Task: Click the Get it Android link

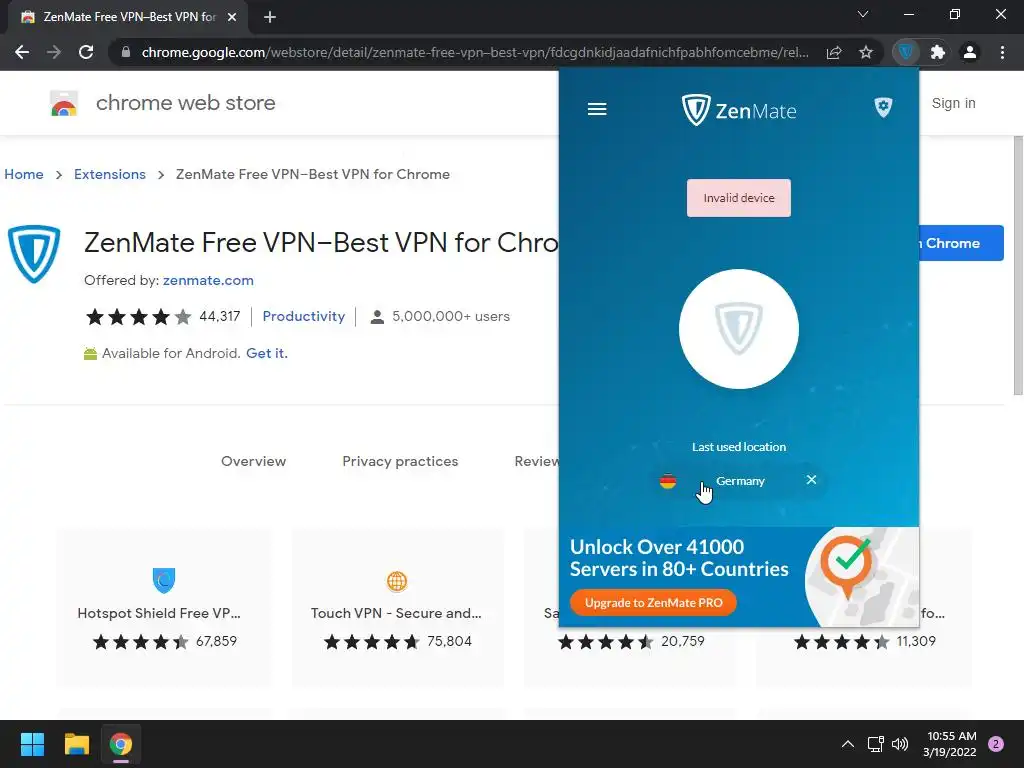Action: [266, 353]
